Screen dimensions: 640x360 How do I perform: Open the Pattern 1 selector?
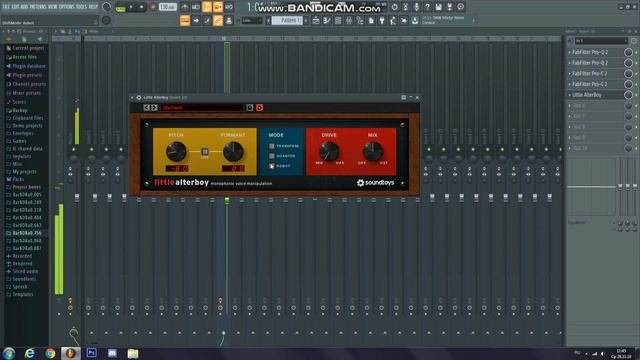coord(287,20)
